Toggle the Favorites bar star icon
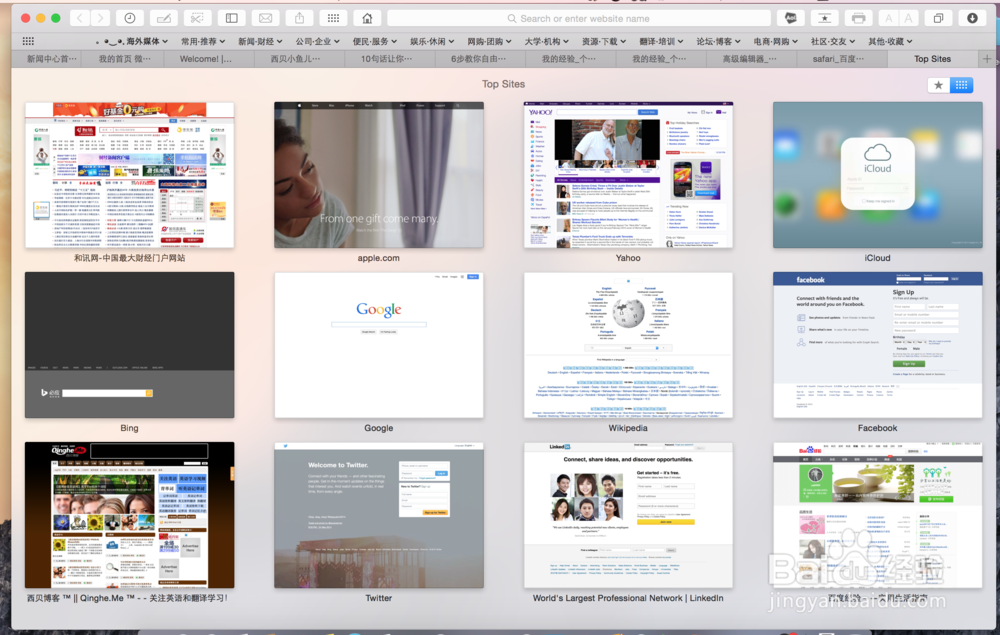The image size is (1000, 635). coord(825,18)
